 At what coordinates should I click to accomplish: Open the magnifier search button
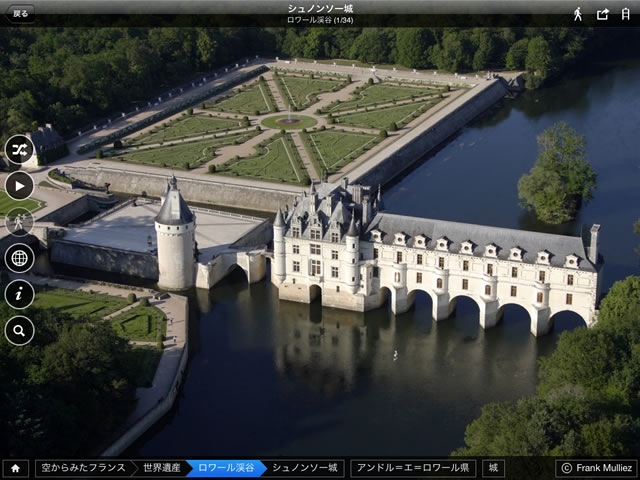(20, 331)
